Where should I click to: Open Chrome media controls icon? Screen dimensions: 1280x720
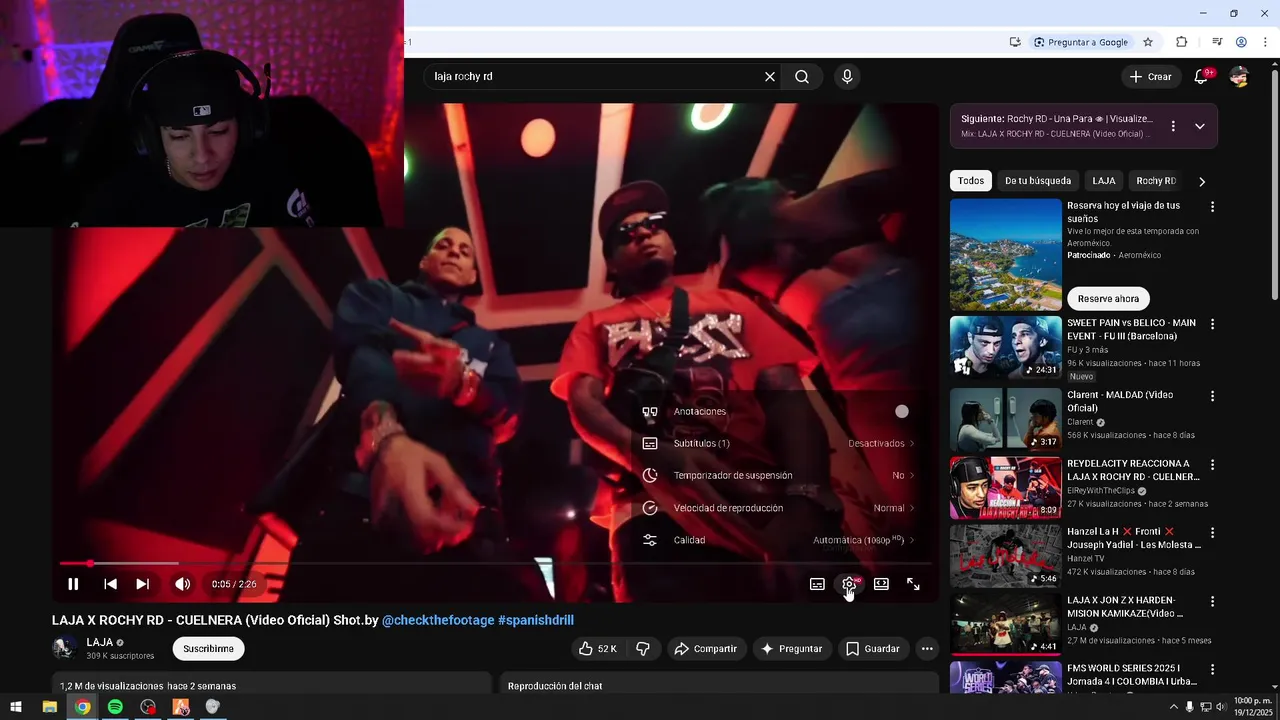point(1217,42)
